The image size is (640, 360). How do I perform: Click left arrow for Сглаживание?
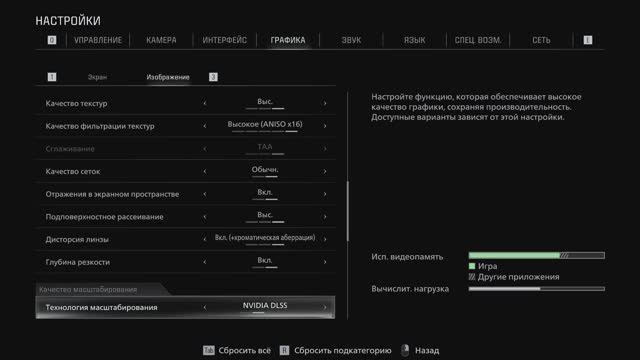(x=205, y=149)
